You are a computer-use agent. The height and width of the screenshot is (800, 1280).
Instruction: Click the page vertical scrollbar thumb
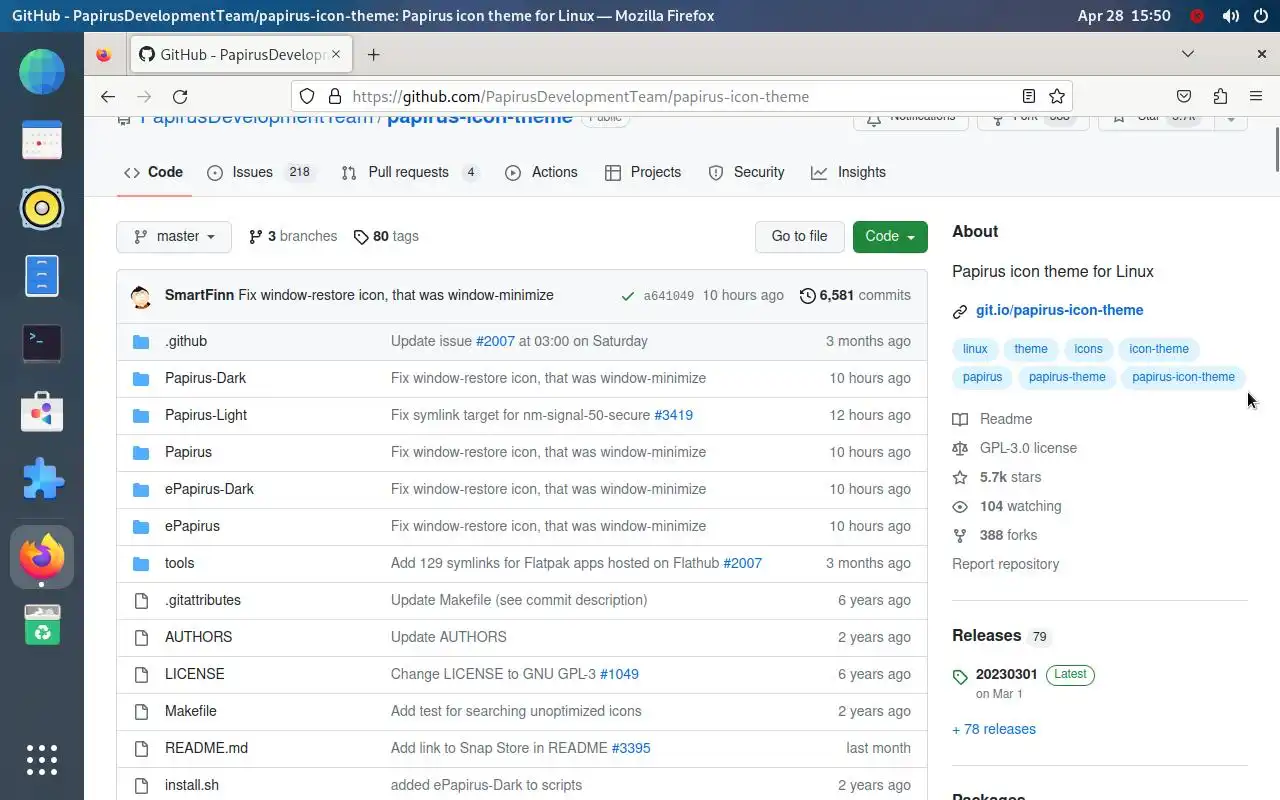click(x=1276, y=150)
